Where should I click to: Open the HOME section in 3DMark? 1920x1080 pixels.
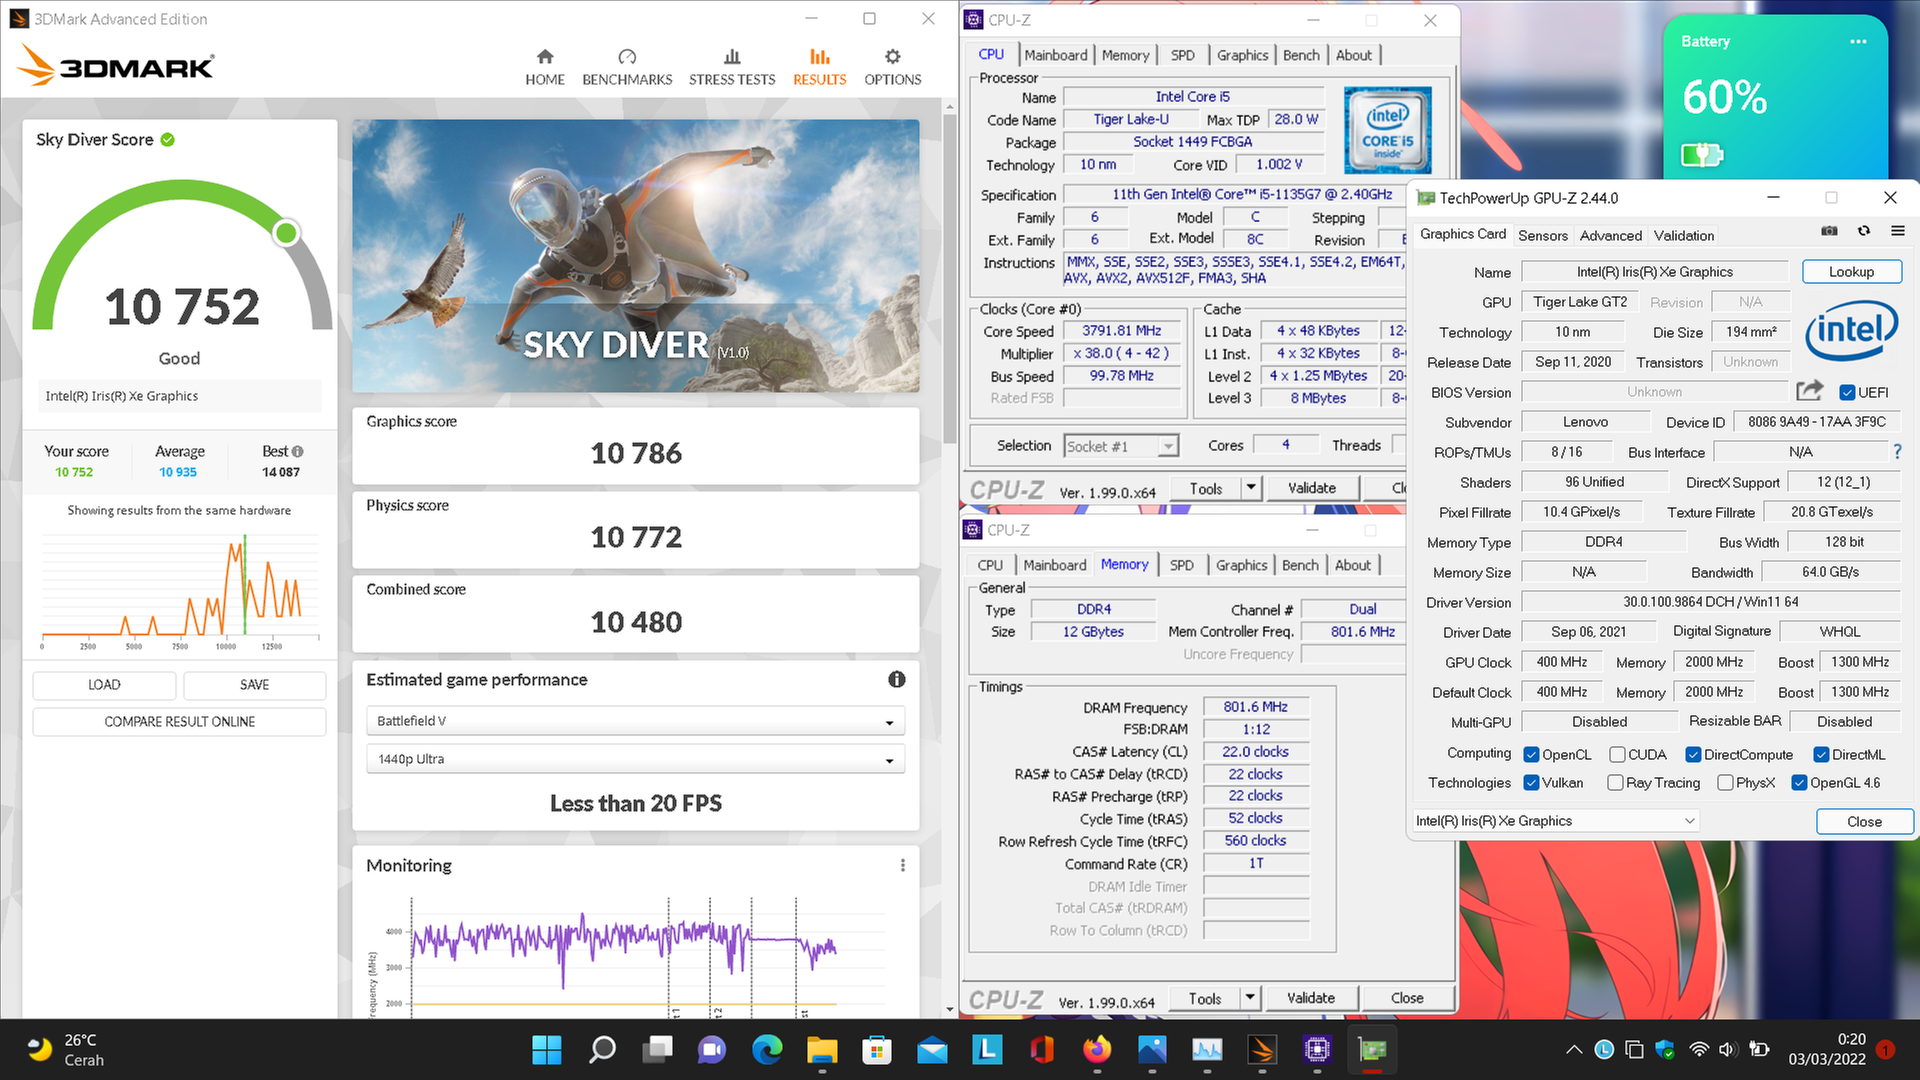(545, 67)
